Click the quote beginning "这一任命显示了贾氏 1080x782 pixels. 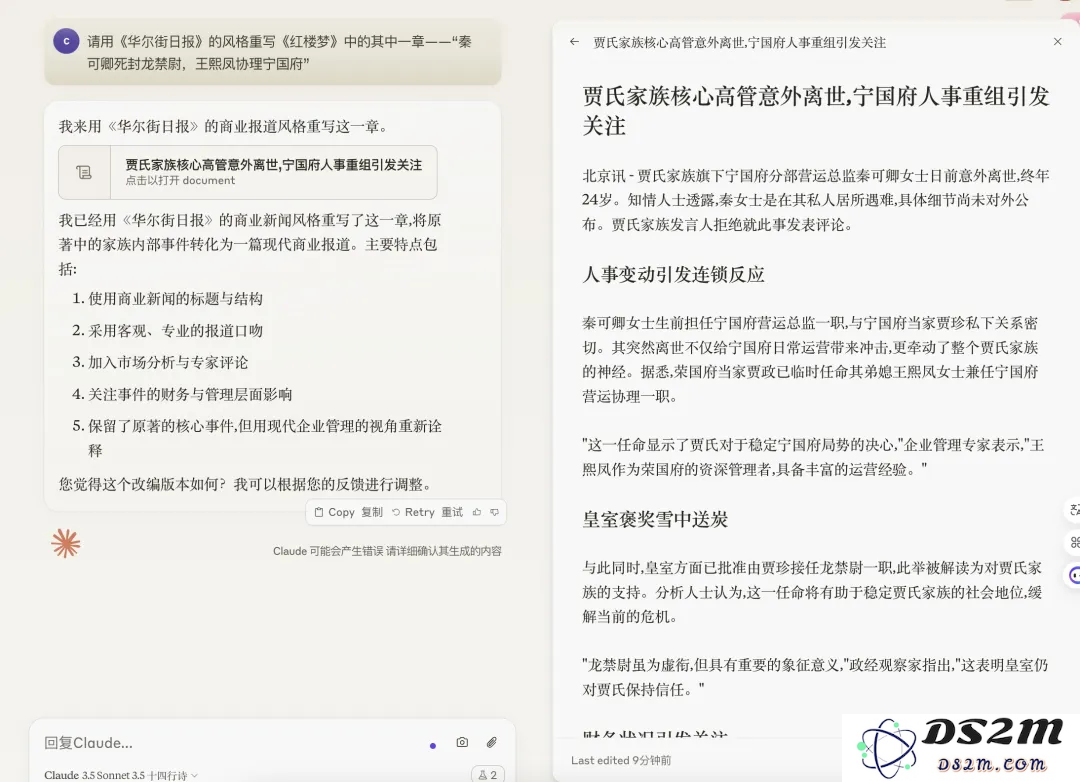click(813, 457)
